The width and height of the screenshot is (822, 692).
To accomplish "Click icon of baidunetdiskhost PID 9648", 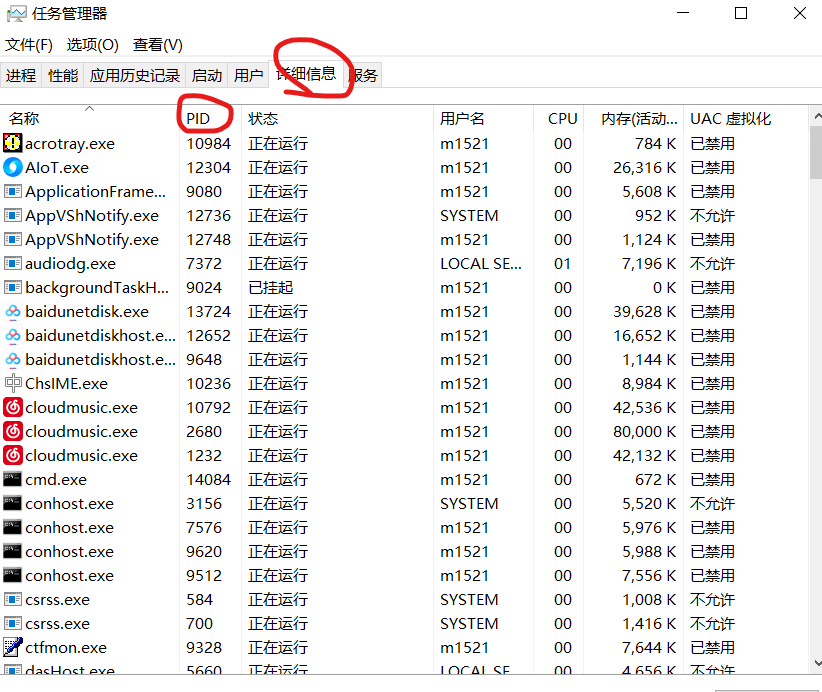I will point(13,360).
